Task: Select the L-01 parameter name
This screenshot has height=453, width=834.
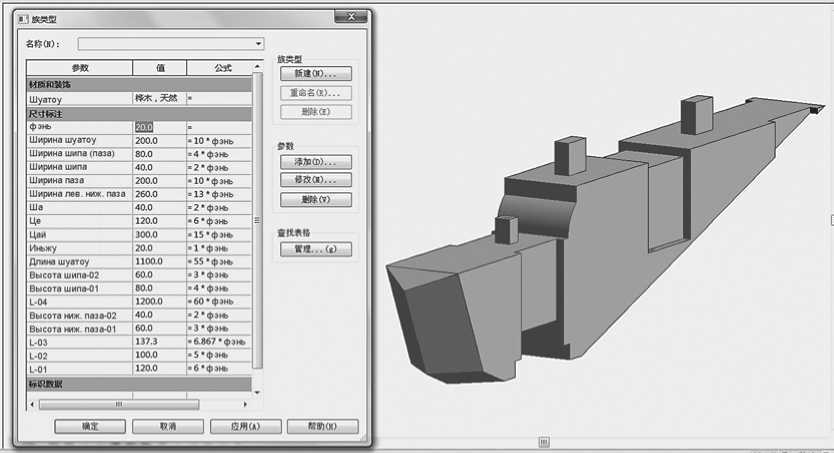Action: pos(38,370)
